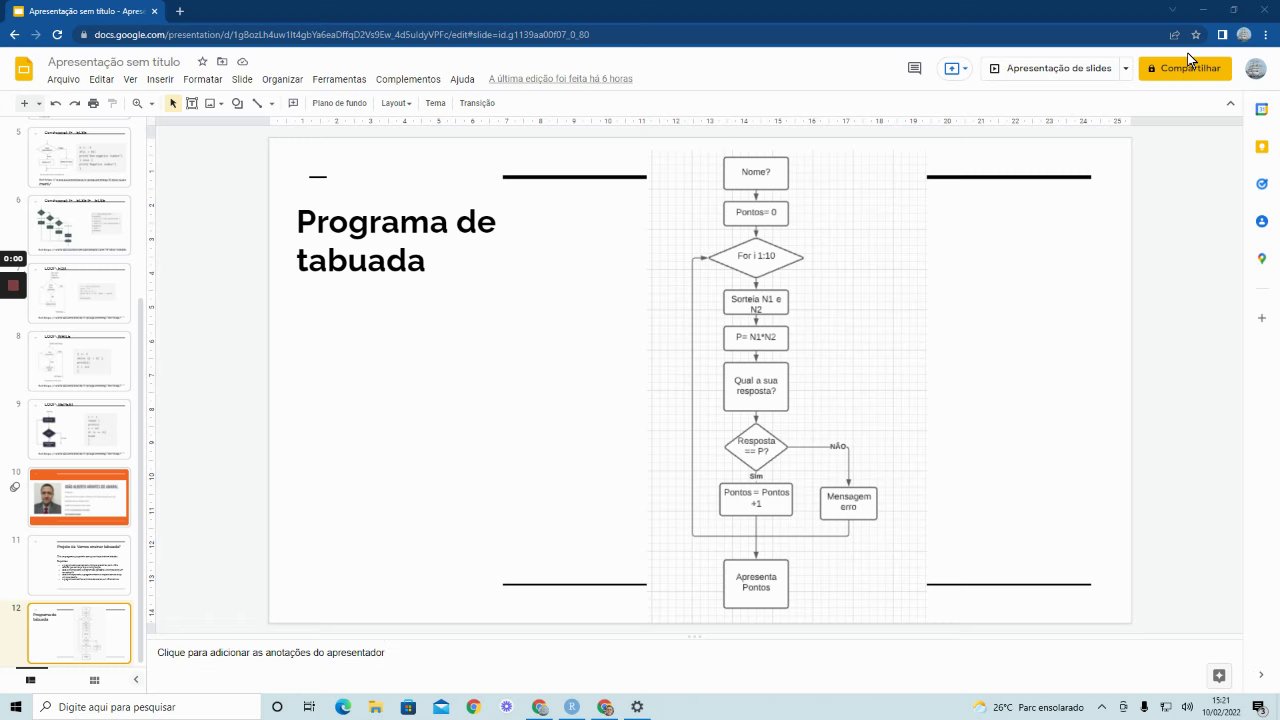Select the shape tool icon
This screenshot has height=720, width=1280.
(x=237, y=103)
